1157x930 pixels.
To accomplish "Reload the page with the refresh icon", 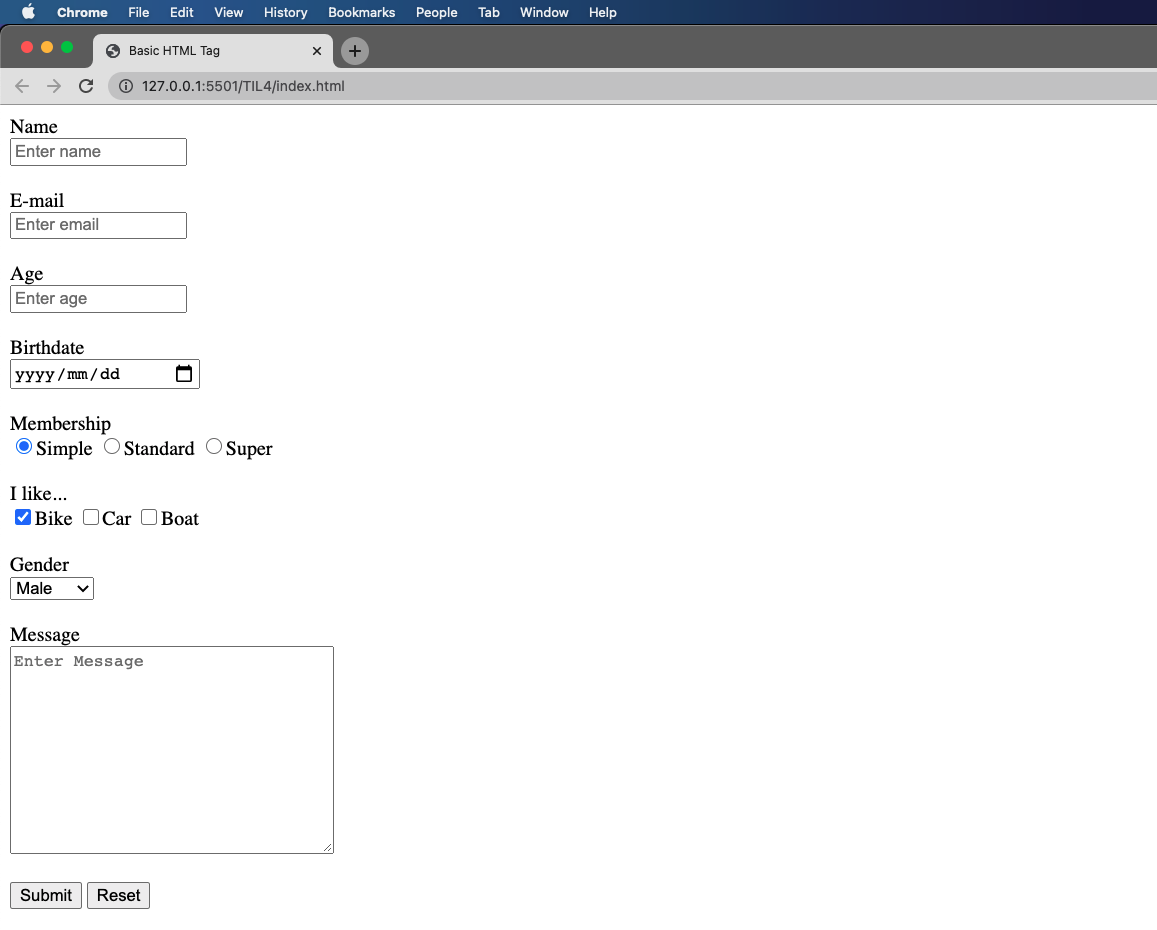I will coord(86,86).
